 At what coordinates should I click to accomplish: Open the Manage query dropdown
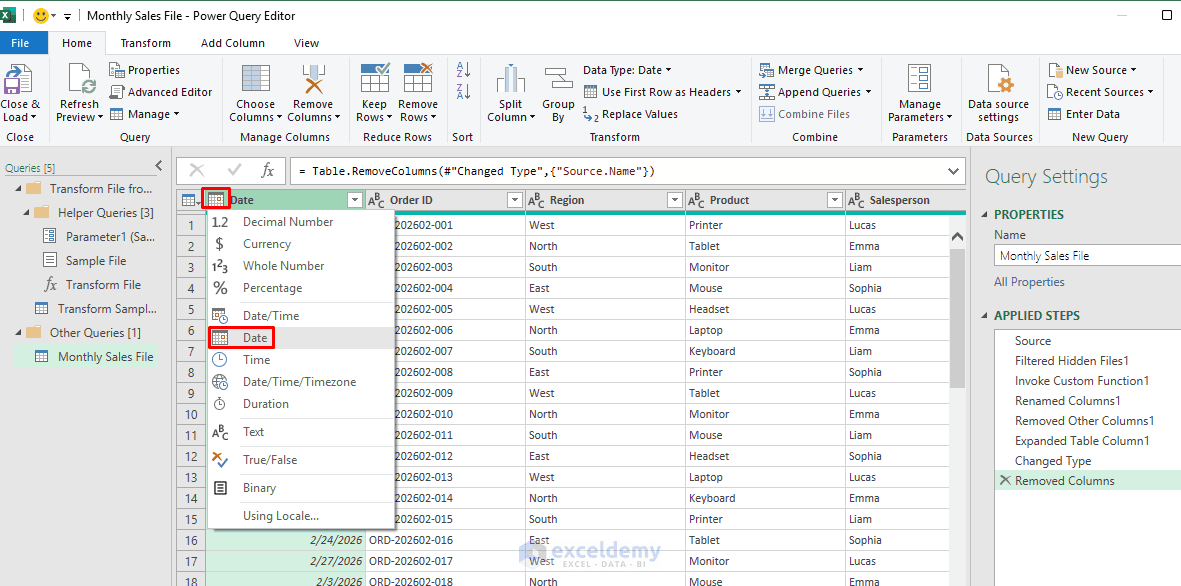(145, 114)
